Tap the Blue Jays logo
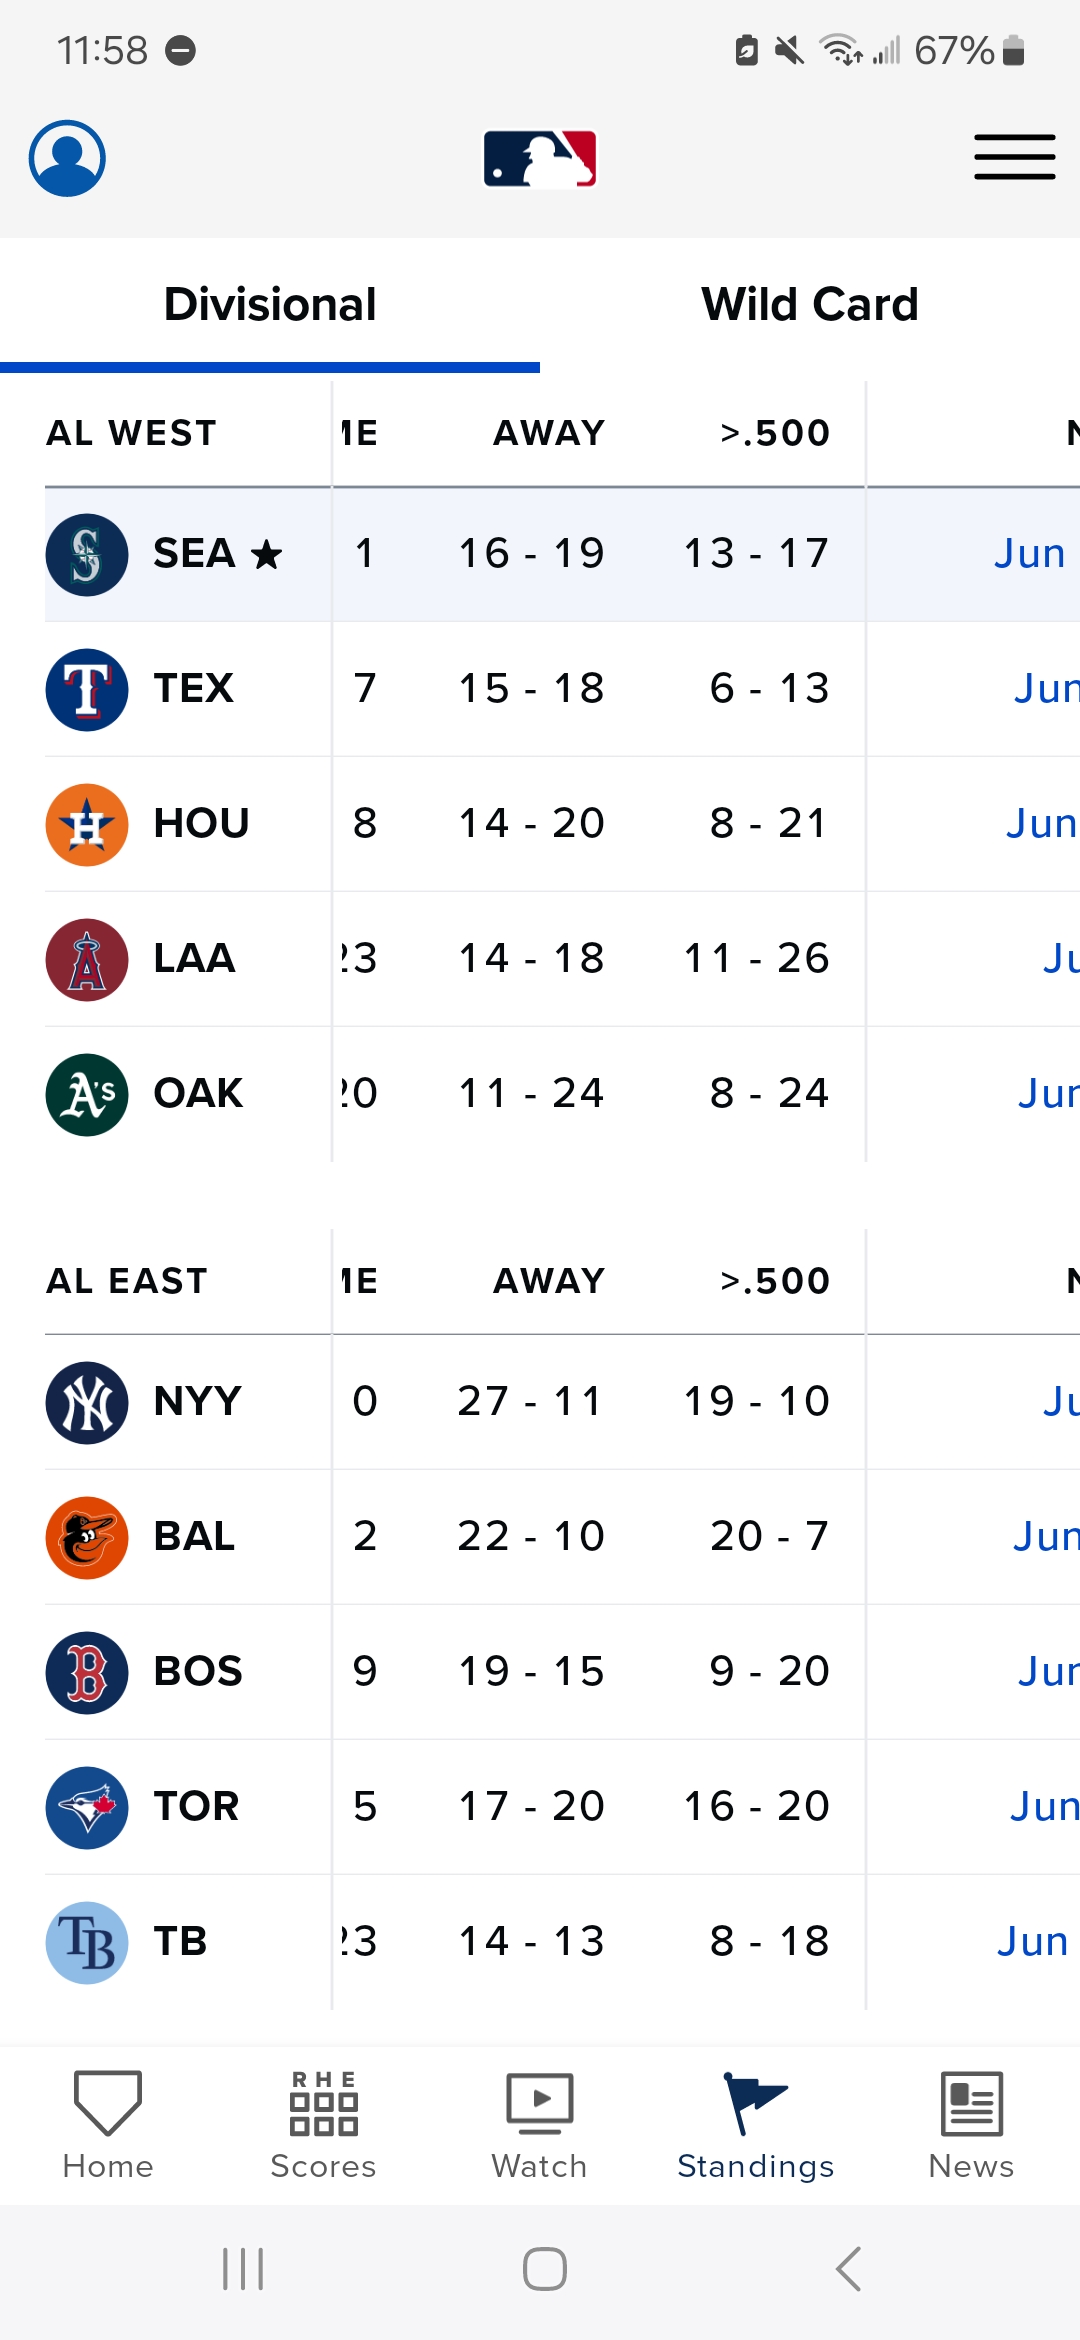 click(87, 1808)
